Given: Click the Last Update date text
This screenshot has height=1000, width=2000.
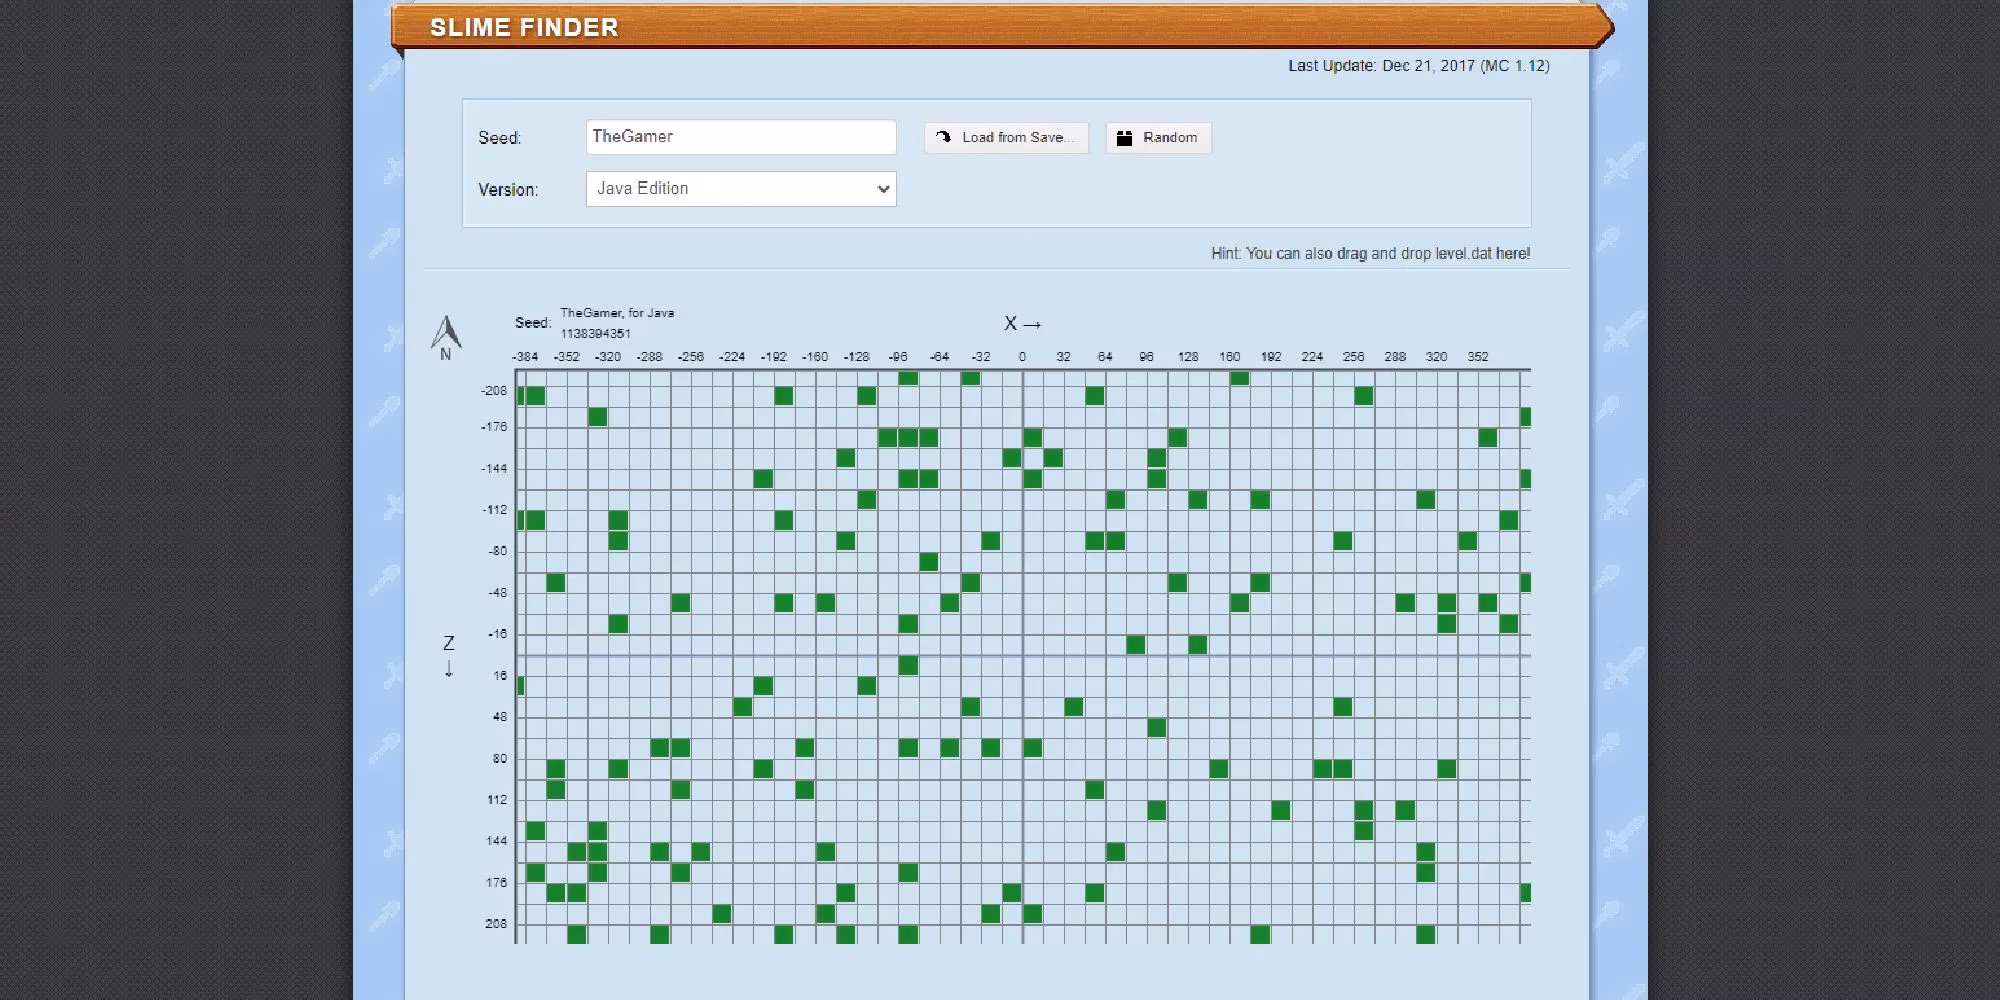Looking at the screenshot, I should (x=1418, y=66).
